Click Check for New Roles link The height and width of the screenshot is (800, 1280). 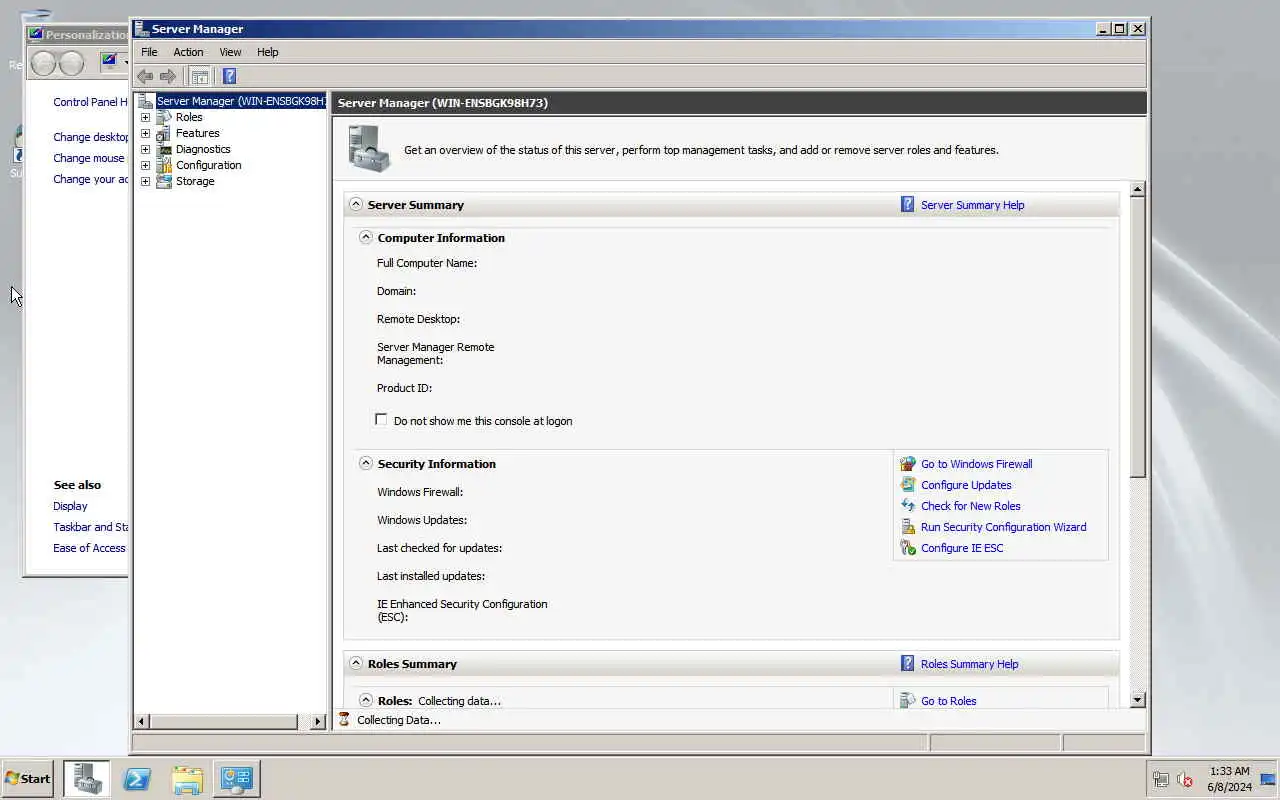pyautogui.click(x=970, y=506)
